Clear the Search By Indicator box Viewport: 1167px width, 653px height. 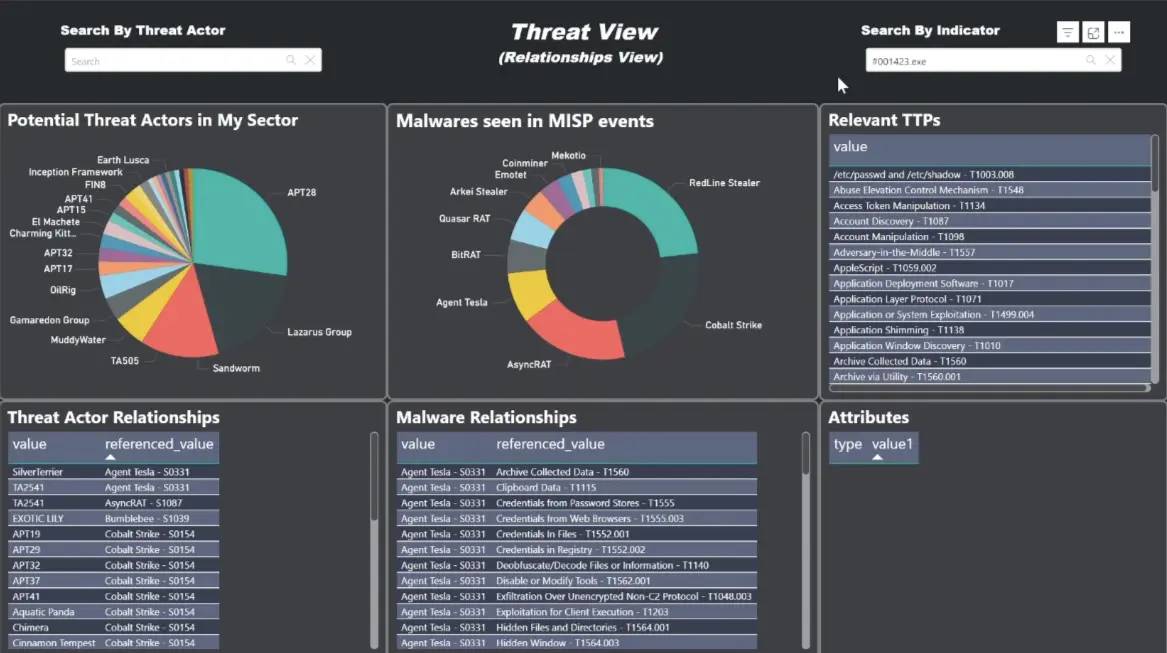(x=1109, y=61)
